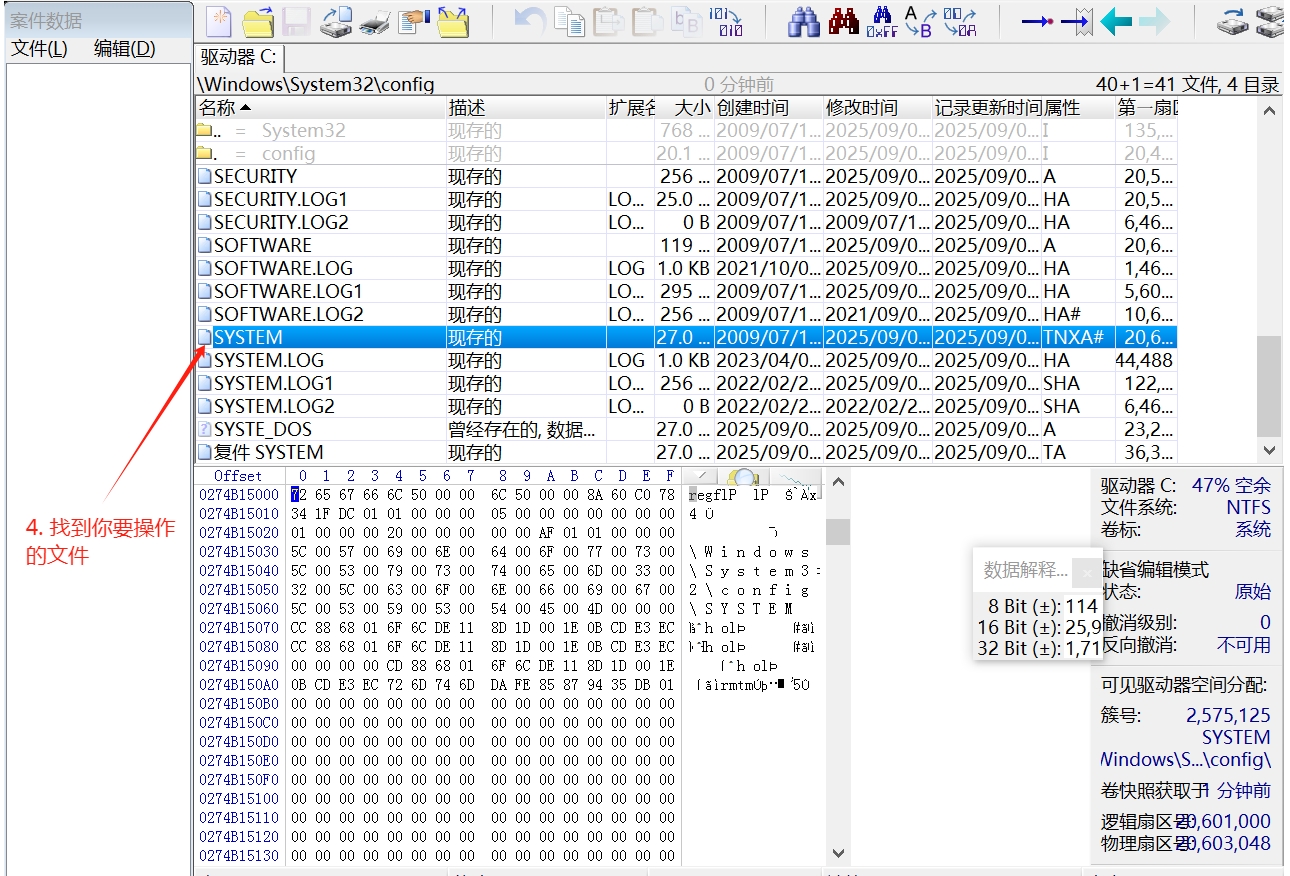Switch to the 驱动器 C: tab
This screenshot has width=1290, height=876.
coord(238,57)
